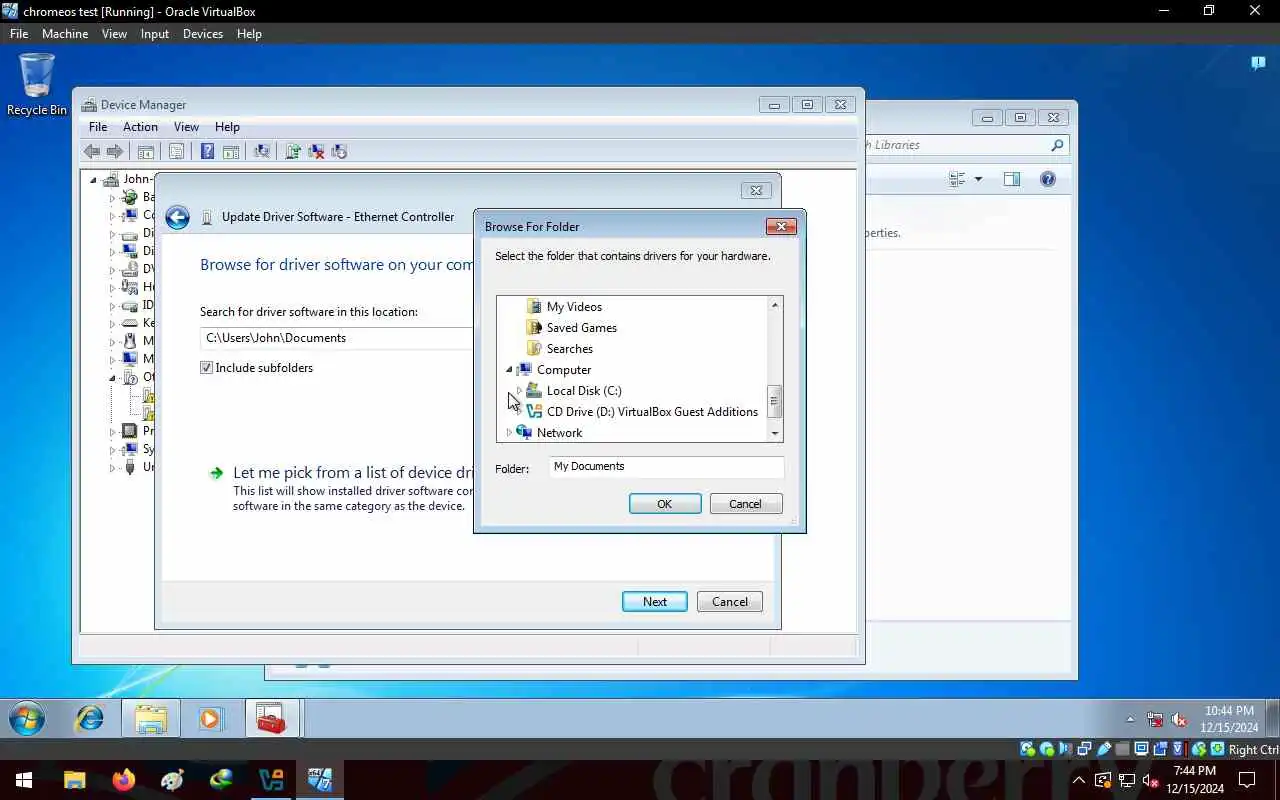
Task: Click the blue Help question mark toolbar icon
Action: click(x=207, y=152)
